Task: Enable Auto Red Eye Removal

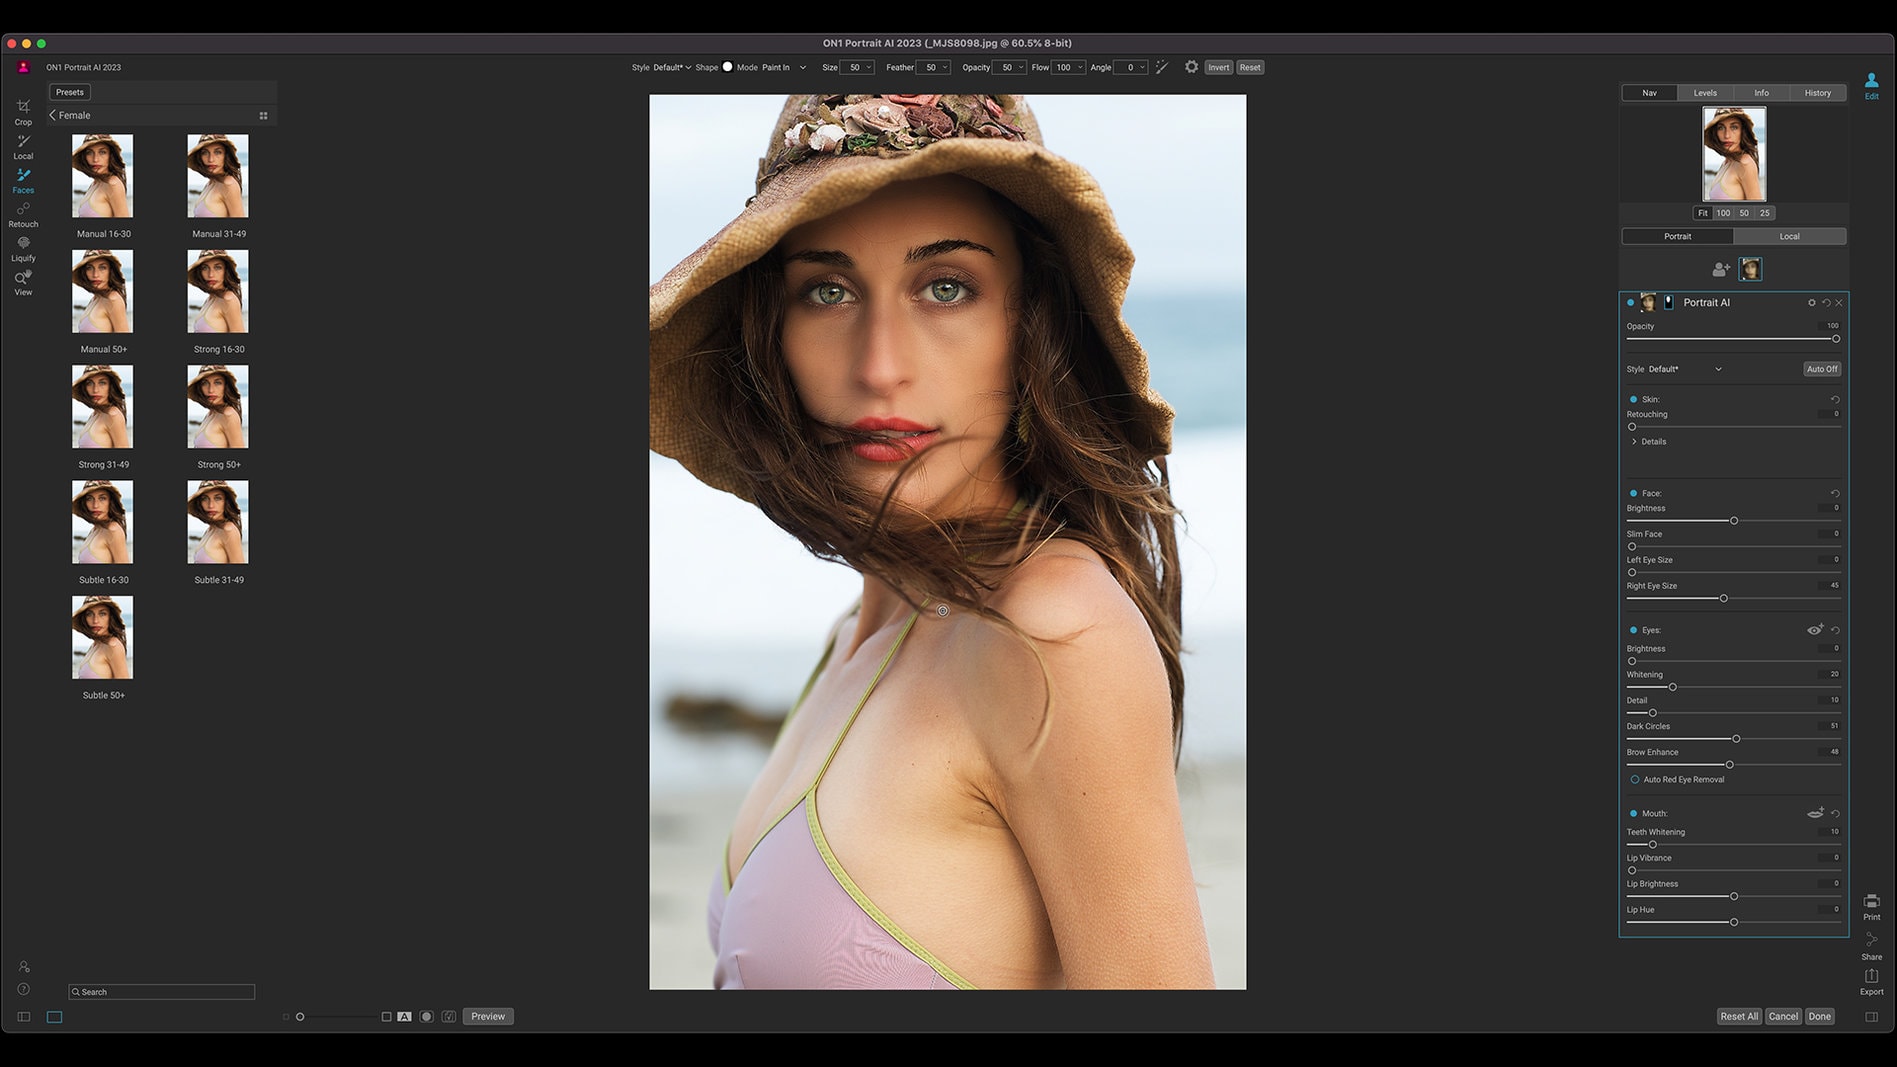Action: point(1635,779)
